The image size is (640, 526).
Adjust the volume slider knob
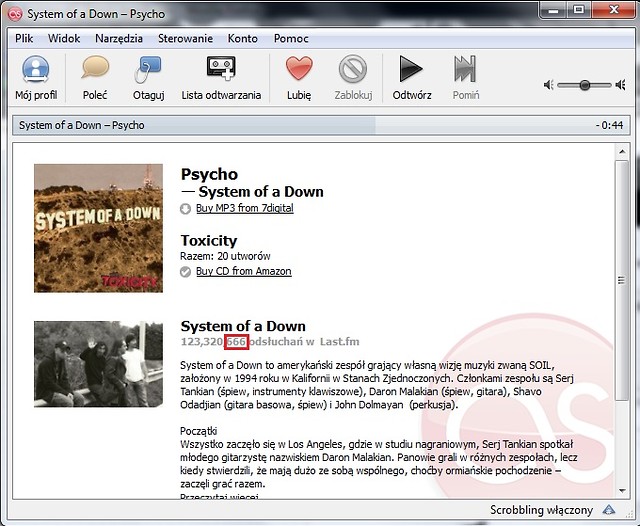click(x=584, y=85)
